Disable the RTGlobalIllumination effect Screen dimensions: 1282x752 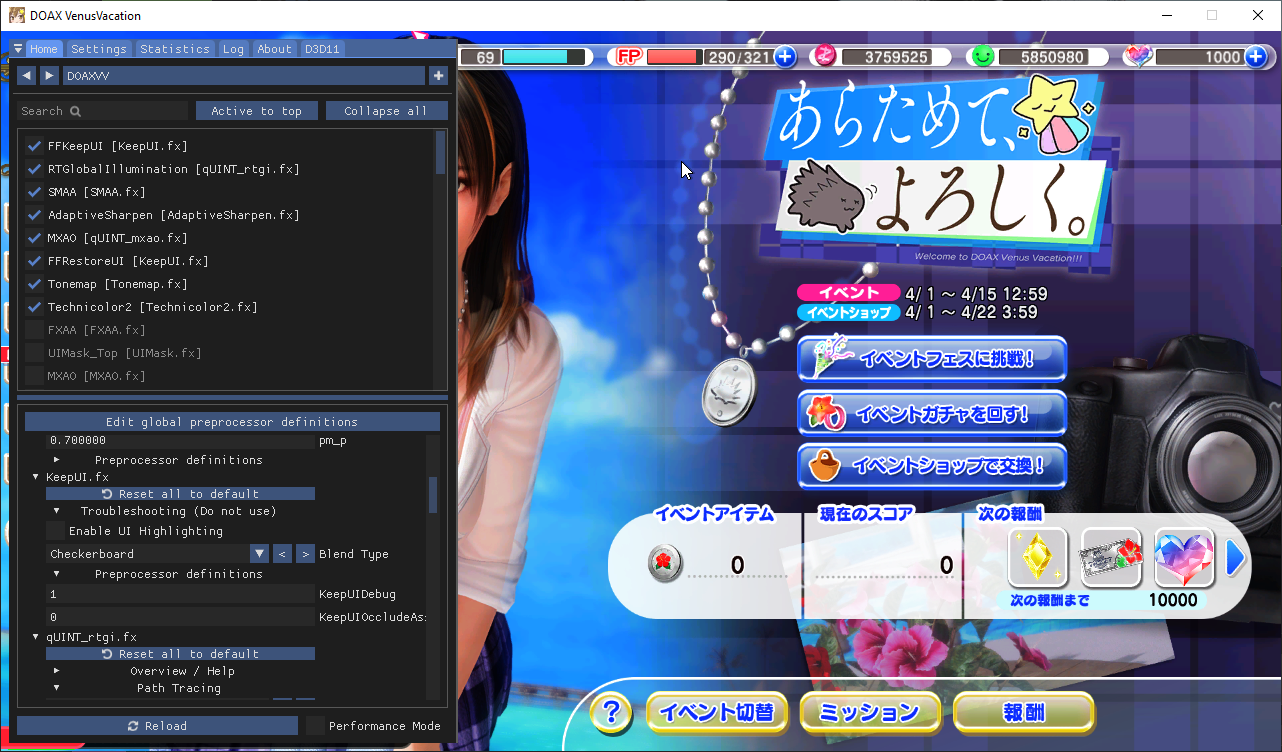pos(35,169)
